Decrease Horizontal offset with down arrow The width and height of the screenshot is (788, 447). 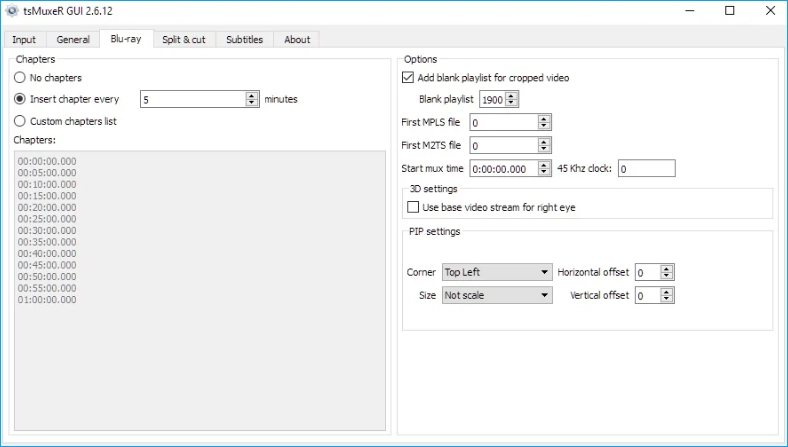click(x=666, y=276)
